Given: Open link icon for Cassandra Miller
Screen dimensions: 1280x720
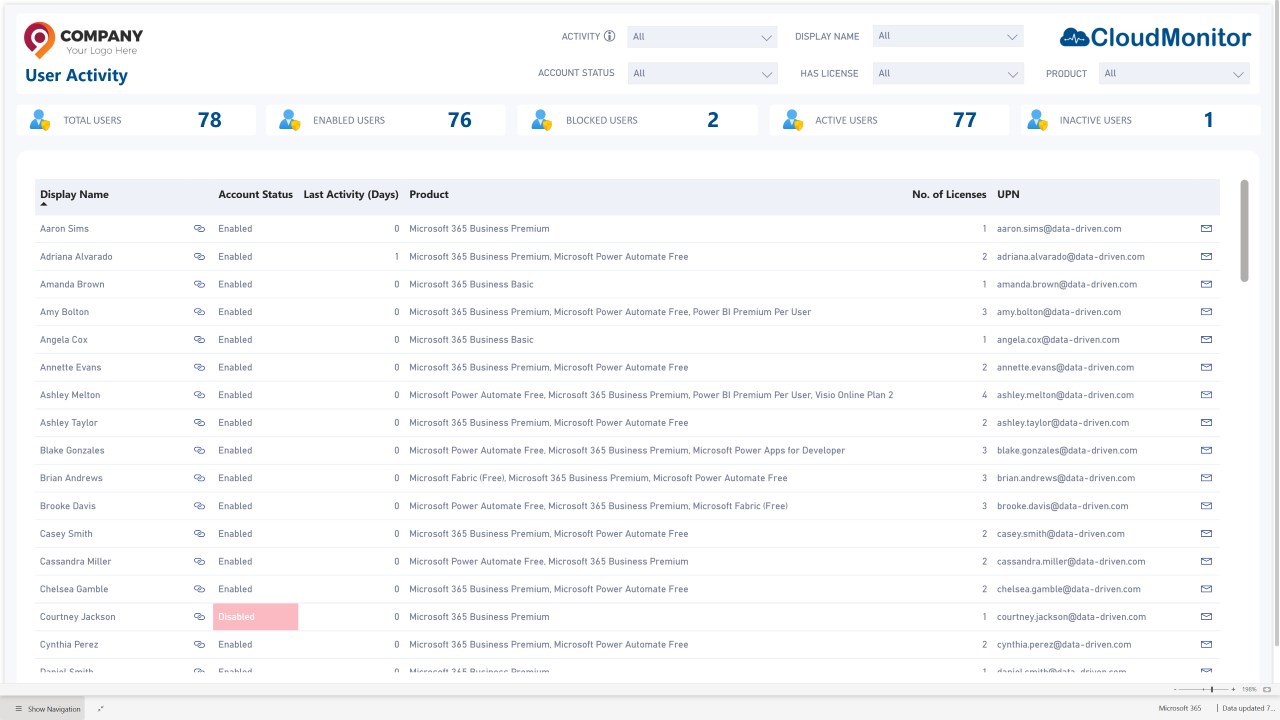Looking at the screenshot, I should tap(199, 561).
